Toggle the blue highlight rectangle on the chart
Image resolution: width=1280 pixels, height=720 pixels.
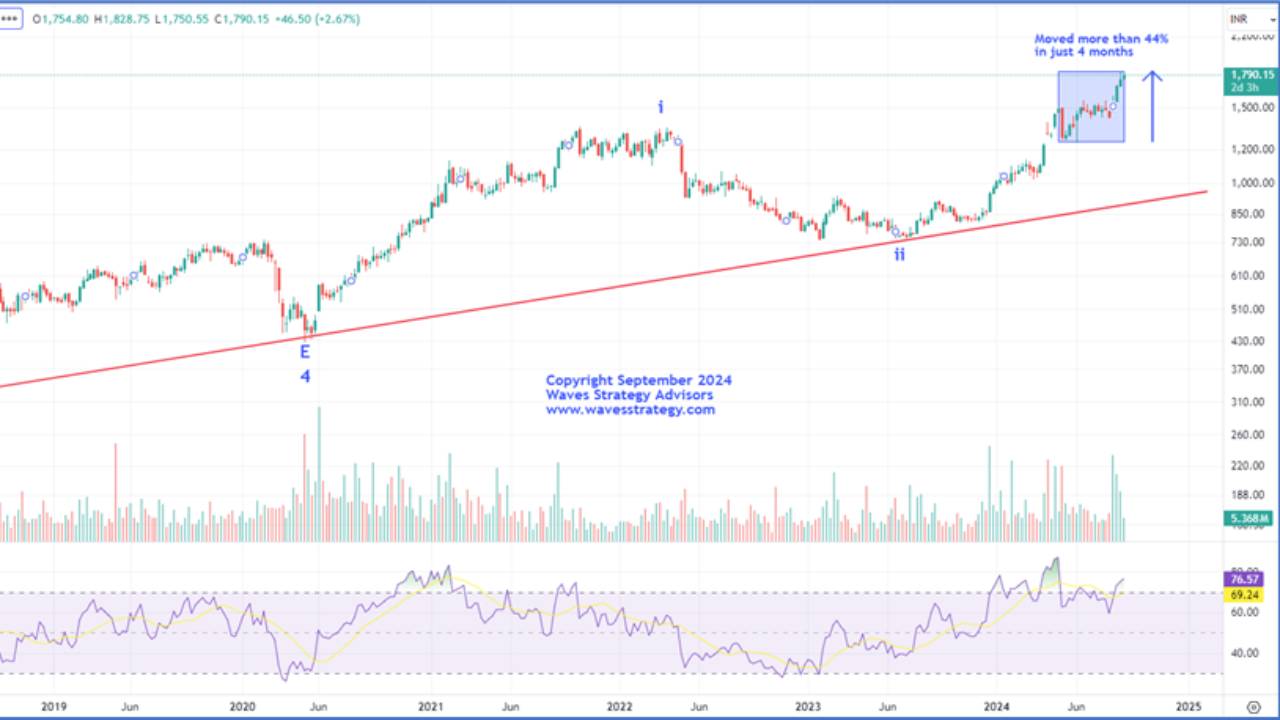1090,107
